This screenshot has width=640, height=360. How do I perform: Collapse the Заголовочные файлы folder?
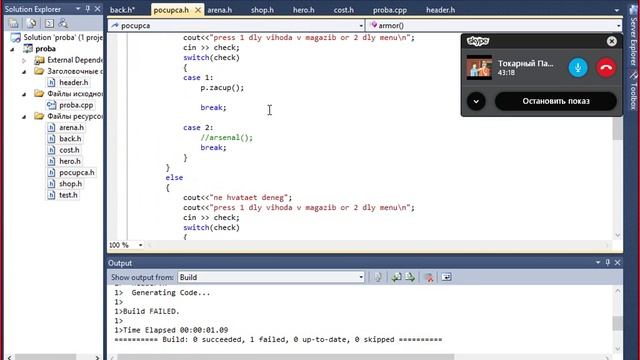(24, 71)
